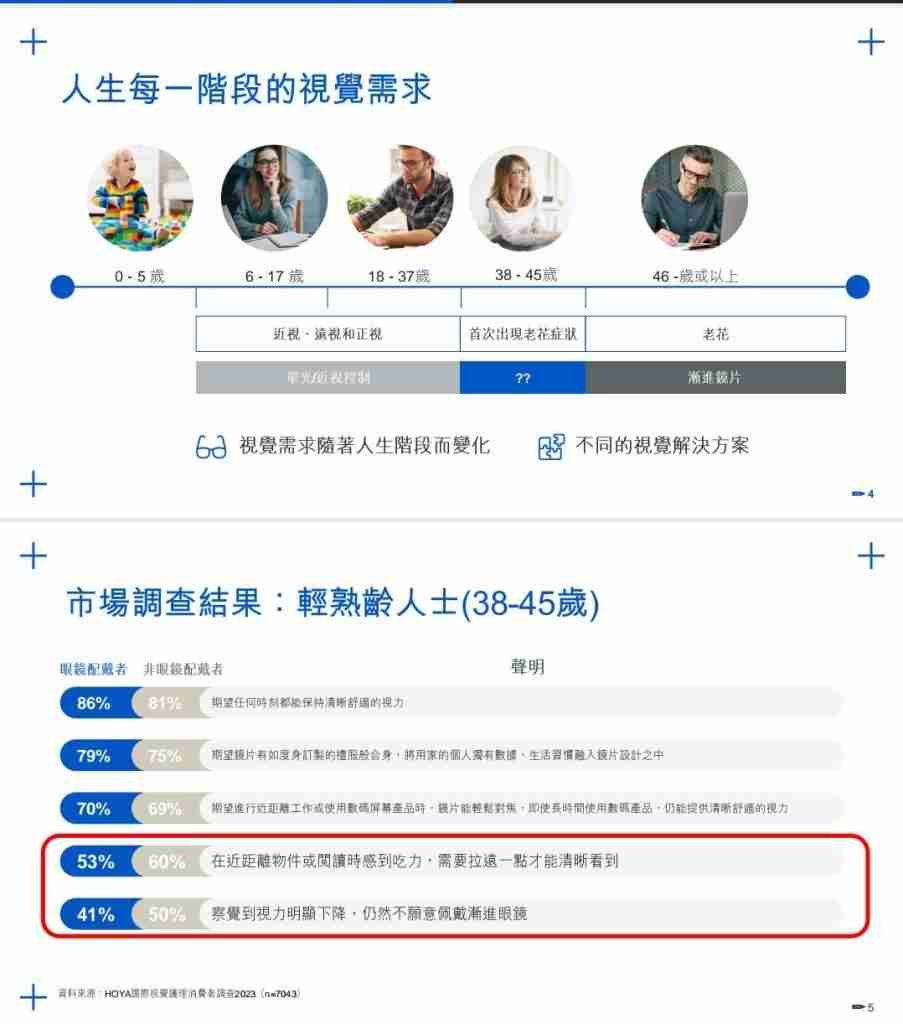This screenshot has height=1024, width=903.
Task: Click the eyeglasses icon beside 視覺需求隨著人生階段而變化
Action: 211,447
